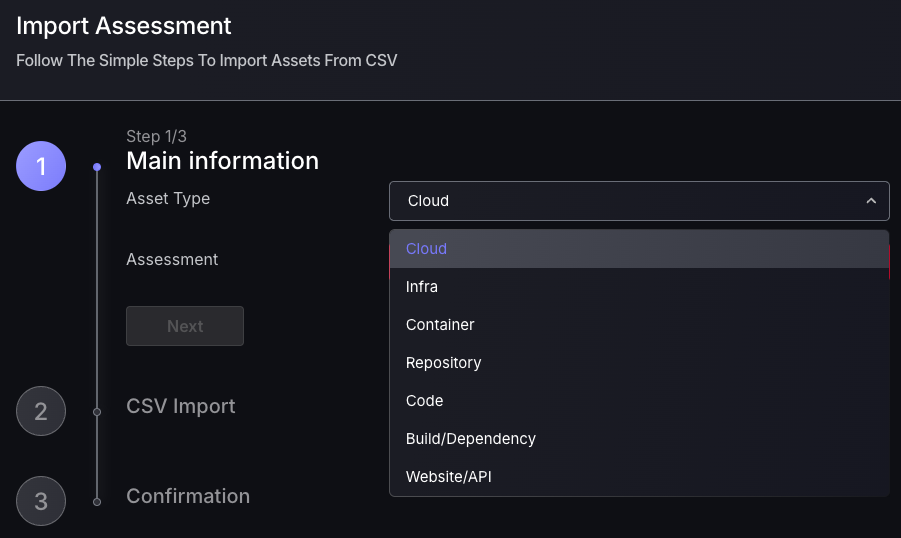The image size is (901, 538).
Task: Click the step 1 circle indicator
Action: coord(41,167)
